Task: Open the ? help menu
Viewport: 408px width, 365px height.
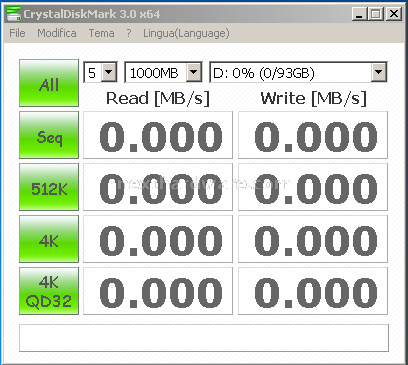Action: 129,33
